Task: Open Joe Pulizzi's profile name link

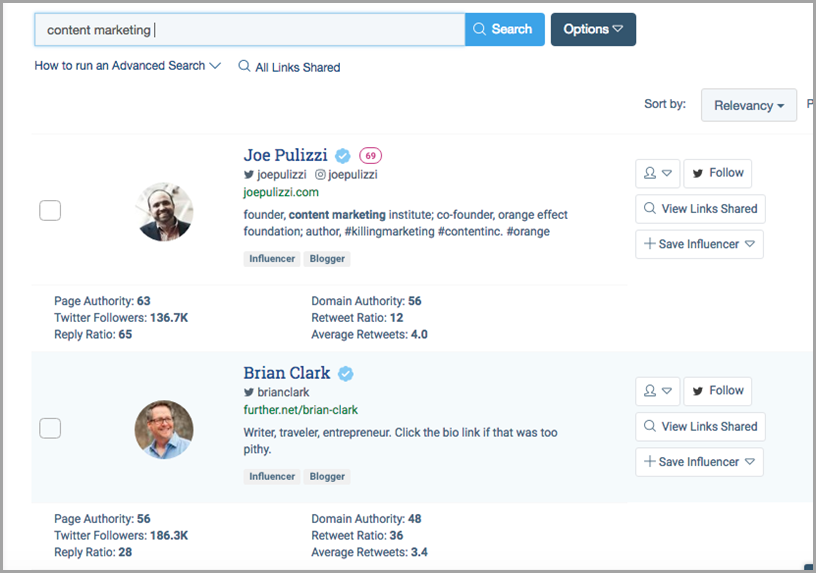Action: click(x=285, y=155)
